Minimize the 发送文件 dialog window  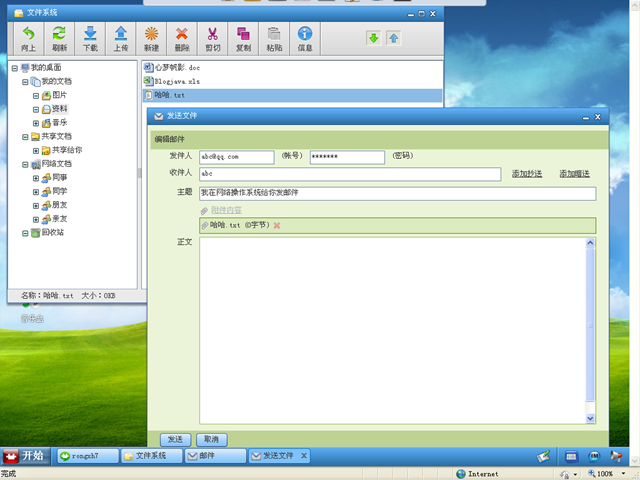tap(586, 118)
